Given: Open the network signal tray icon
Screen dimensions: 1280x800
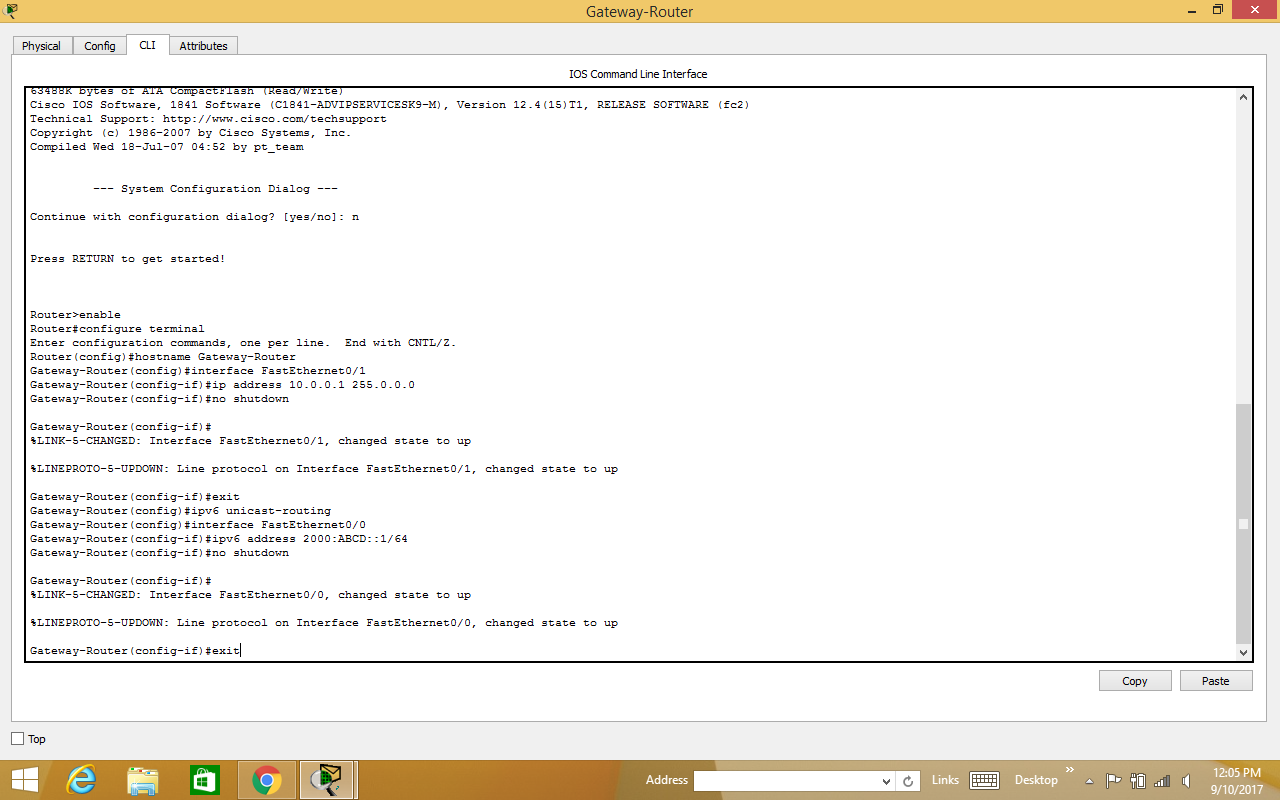Looking at the screenshot, I should click(x=1162, y=781).
